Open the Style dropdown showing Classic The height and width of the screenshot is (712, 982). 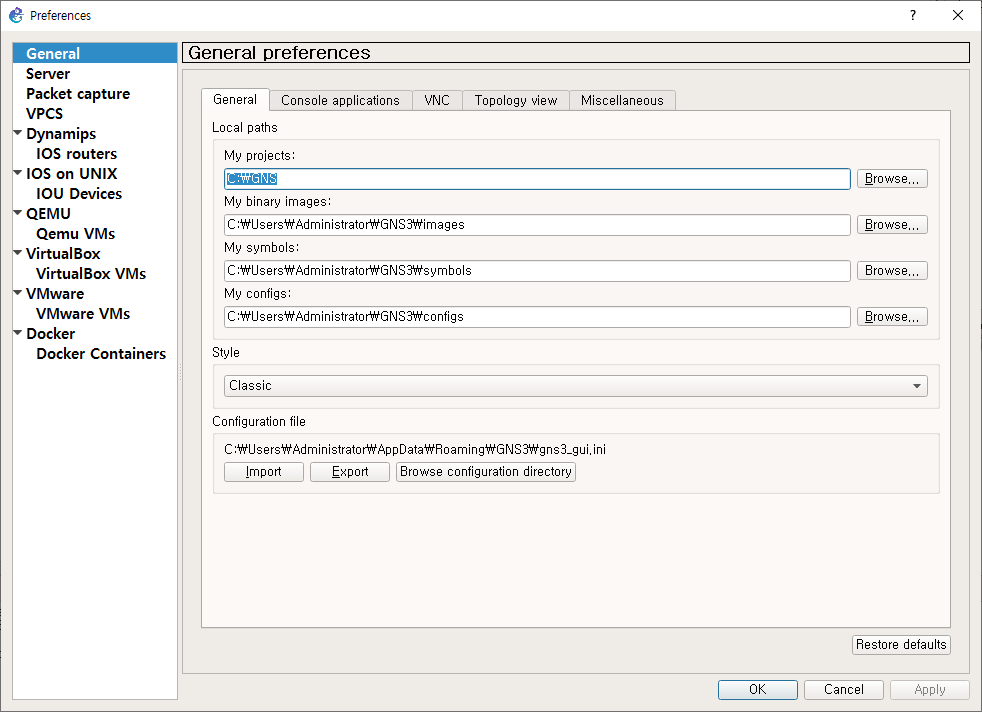click(576, 386)
